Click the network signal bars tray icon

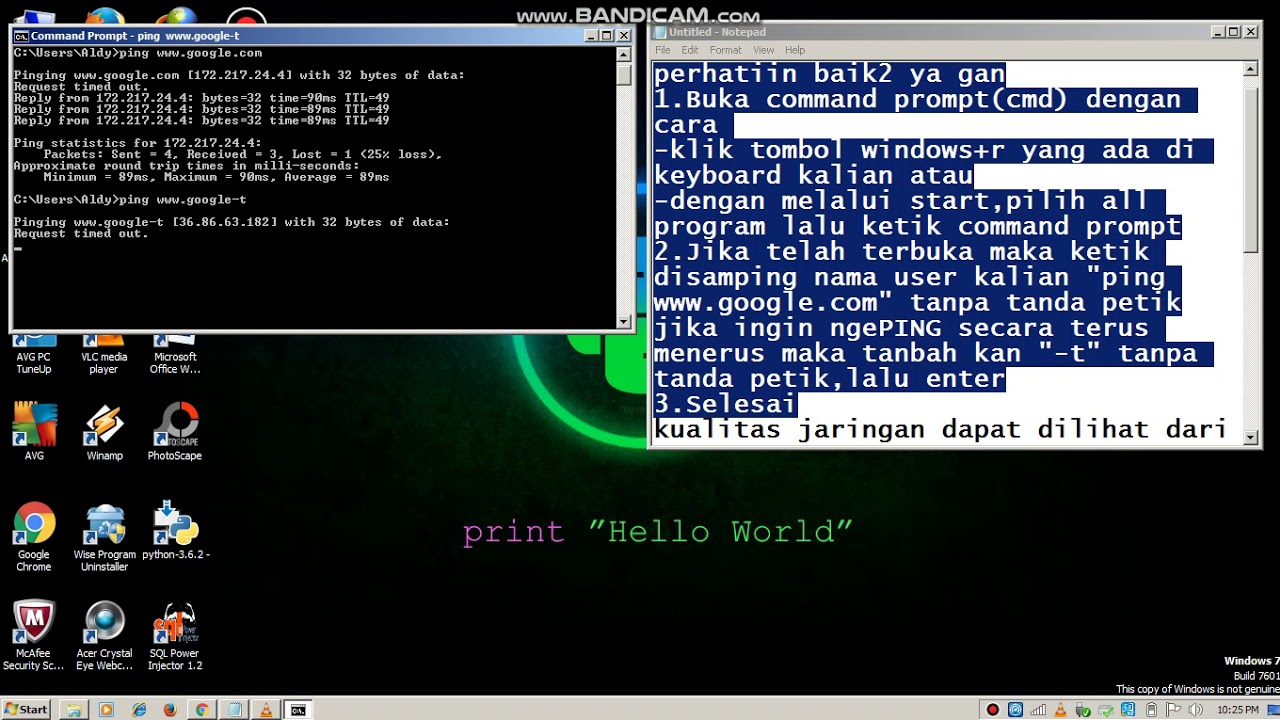pyautogui.click(x=1038, y=710)
